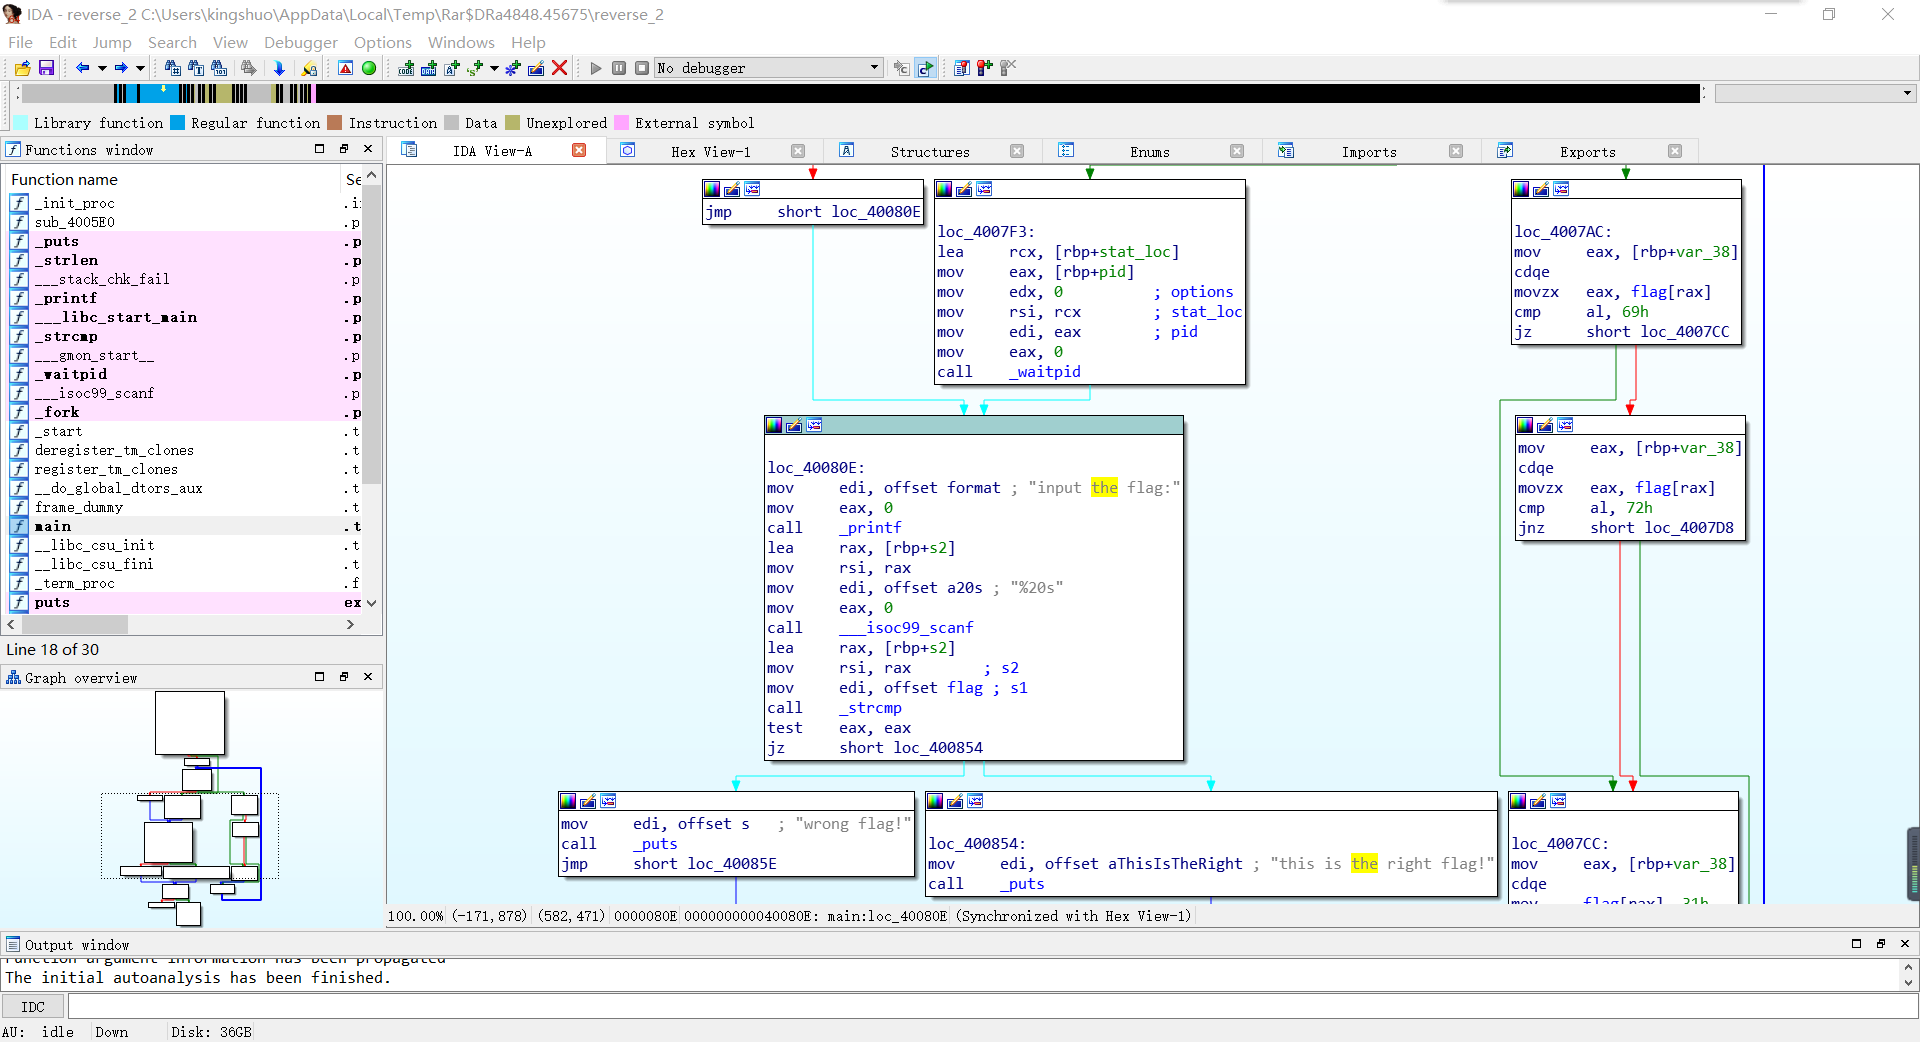Click the blue down arrow icon
Image resolution: width=1920 pixels, height=1042 pixels.
coord(279,68)
